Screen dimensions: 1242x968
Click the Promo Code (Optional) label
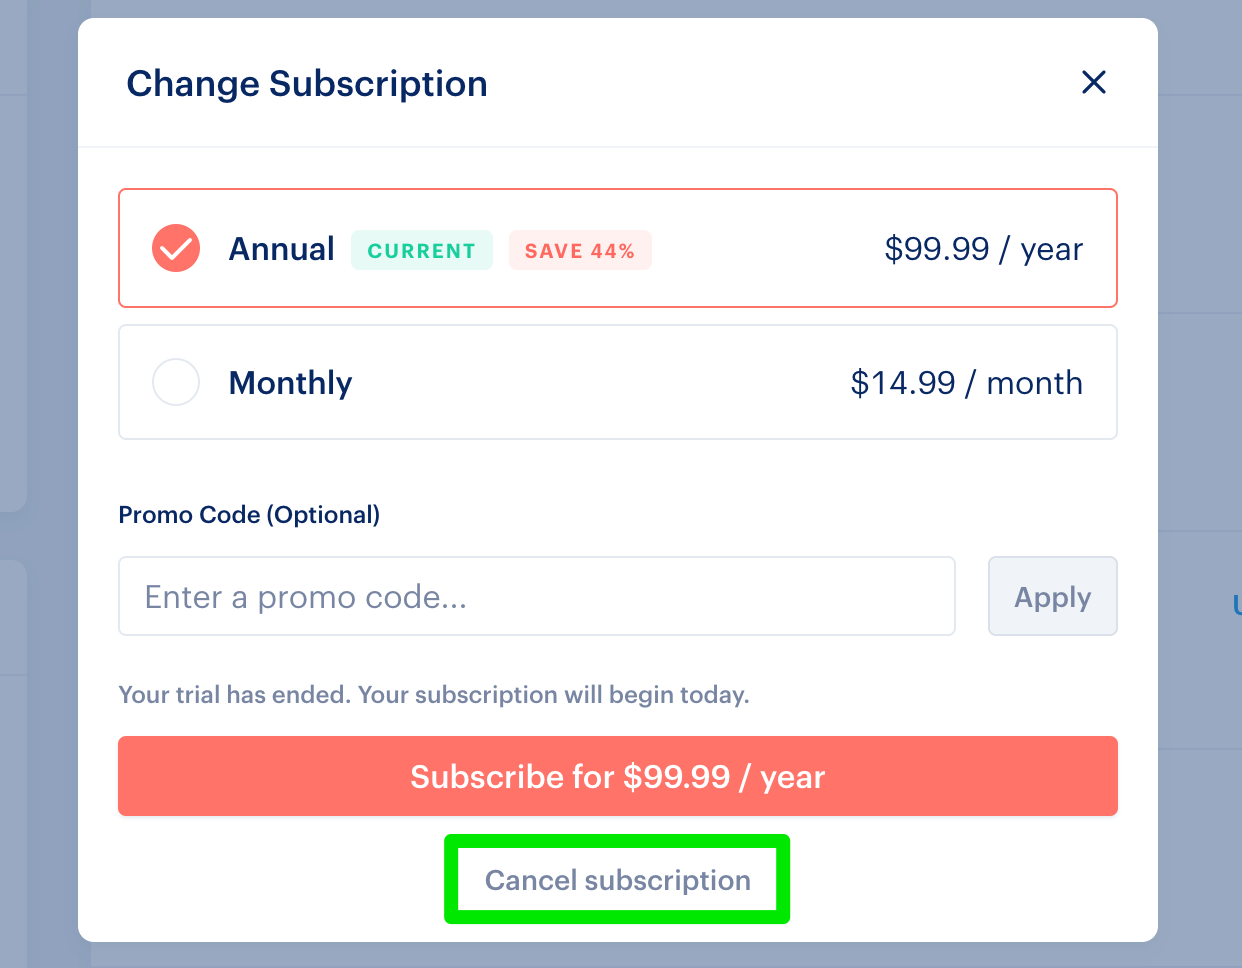tap(249, 515)
